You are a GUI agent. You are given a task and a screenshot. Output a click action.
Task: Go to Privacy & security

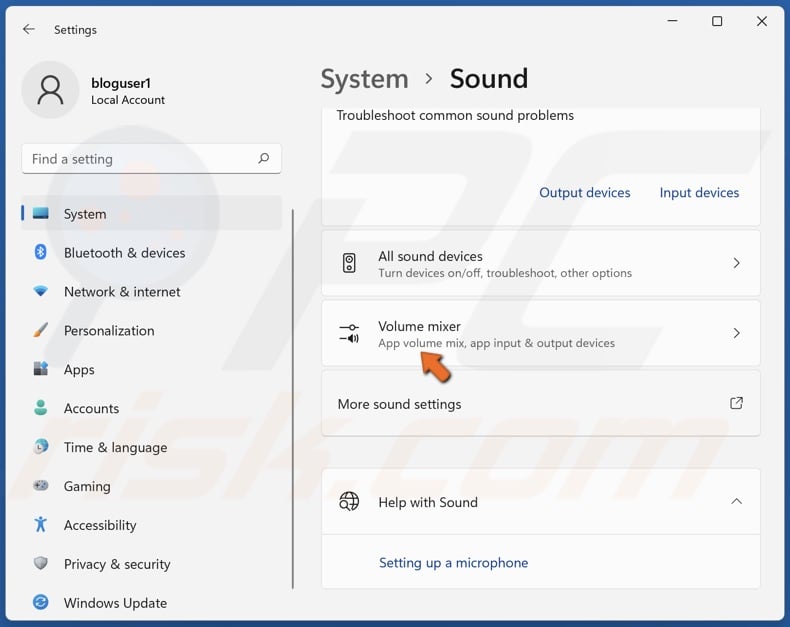151,563
